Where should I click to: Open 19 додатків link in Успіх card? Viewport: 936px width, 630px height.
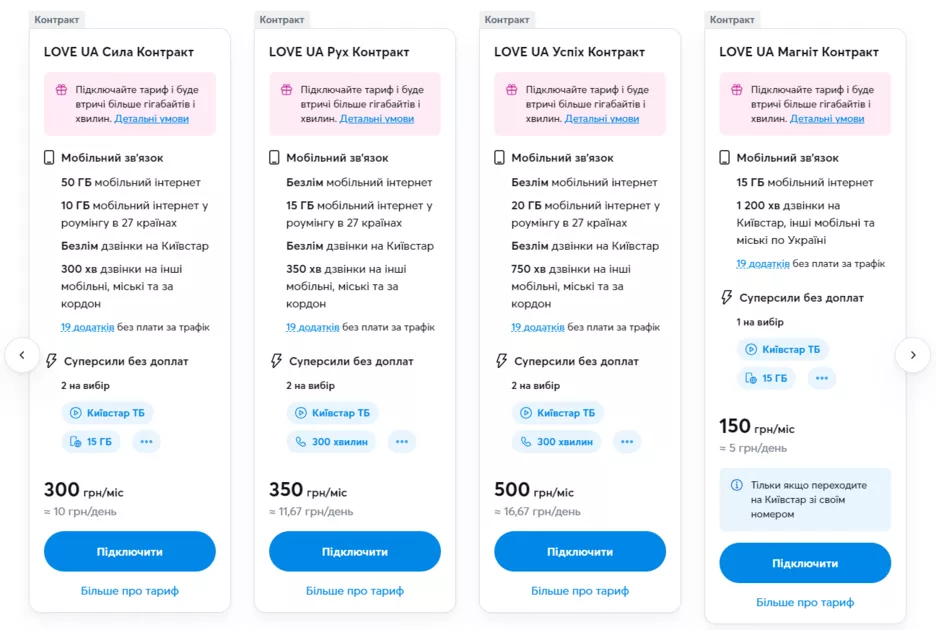[537, 327]
